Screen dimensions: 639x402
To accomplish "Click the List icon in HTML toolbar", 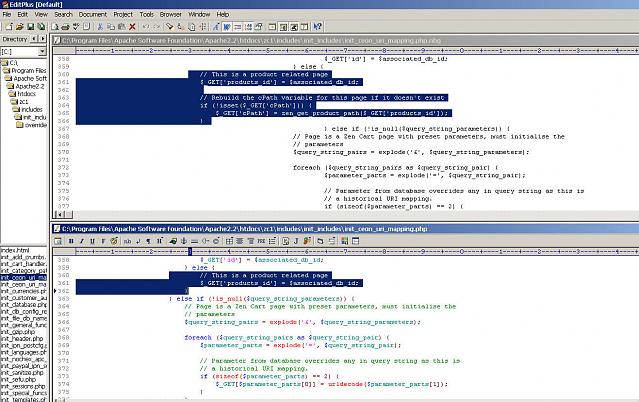I will point(272,241).
